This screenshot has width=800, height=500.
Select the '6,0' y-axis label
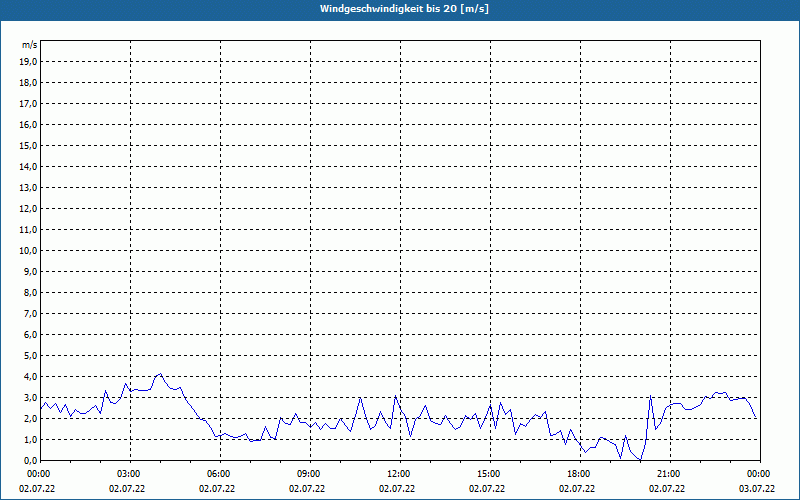click(x=30, y=334)
